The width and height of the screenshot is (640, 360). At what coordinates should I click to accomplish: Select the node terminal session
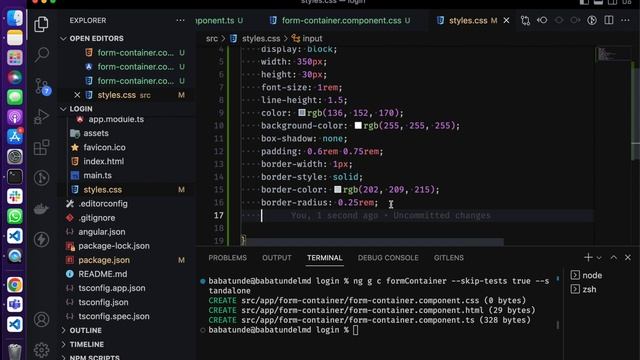coord(587,276)
